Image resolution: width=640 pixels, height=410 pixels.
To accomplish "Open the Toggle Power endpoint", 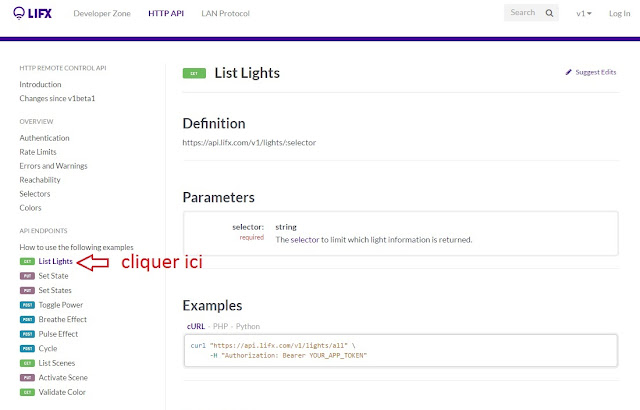I will pyautogui.click(x=61, y=305).
